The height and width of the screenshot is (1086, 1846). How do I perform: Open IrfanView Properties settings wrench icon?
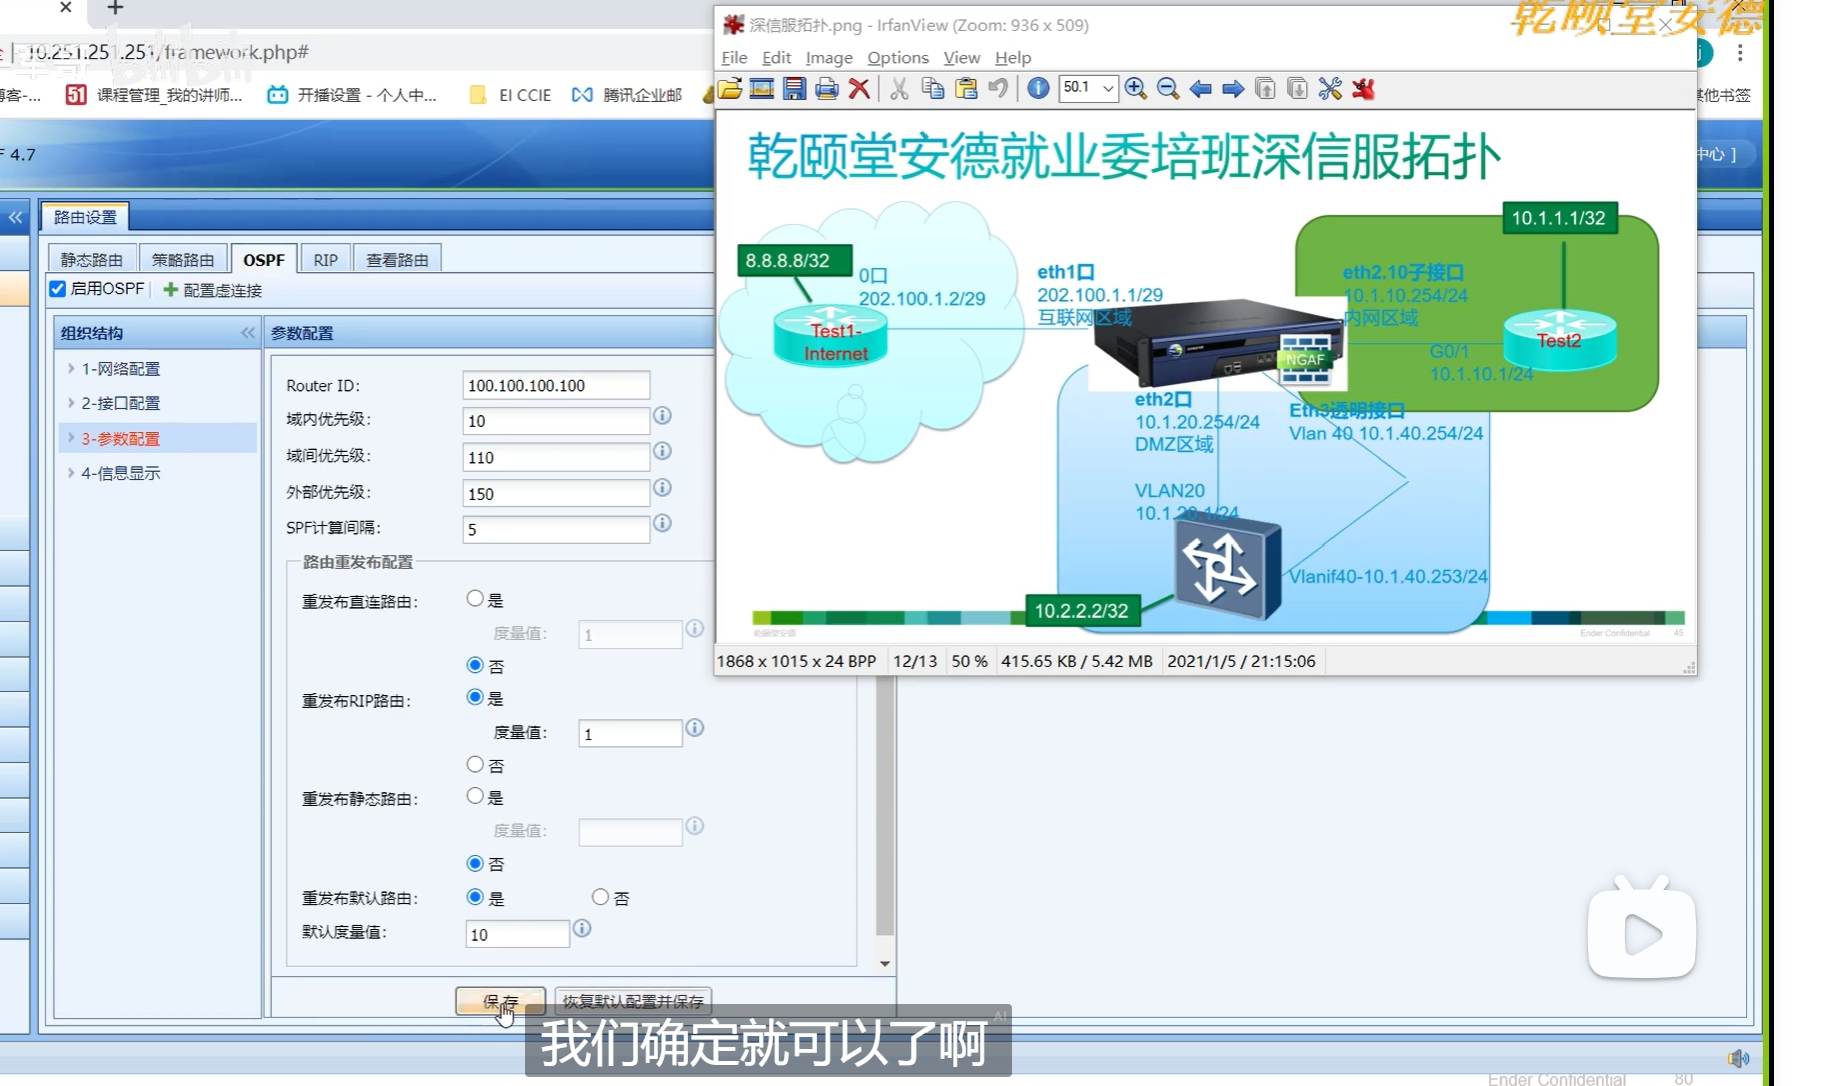click(1330, 89)
